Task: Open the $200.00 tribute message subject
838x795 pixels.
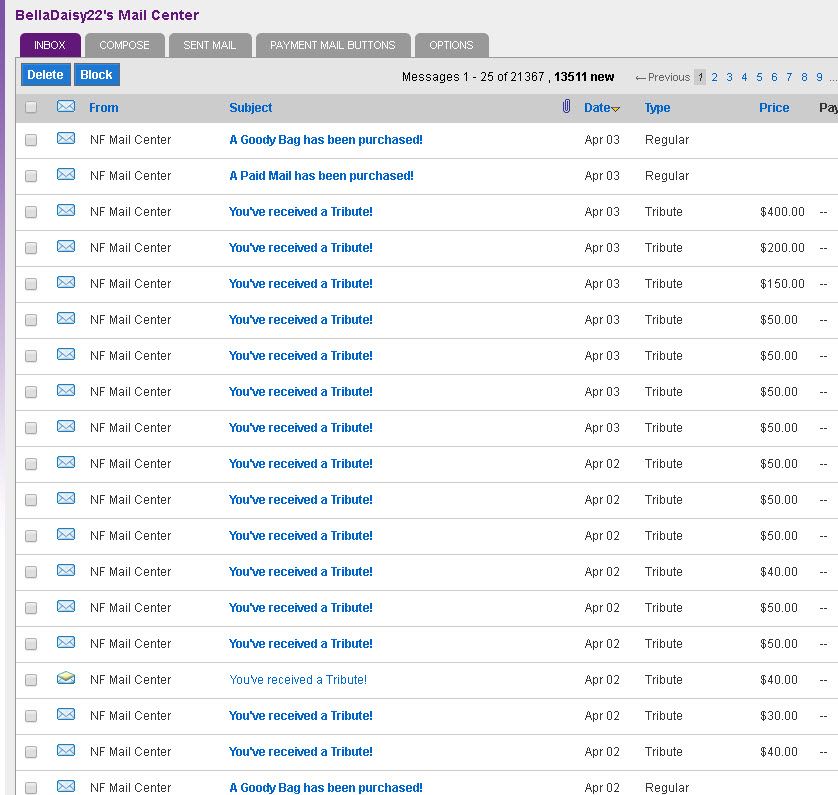Action: [x=301, y=248]
